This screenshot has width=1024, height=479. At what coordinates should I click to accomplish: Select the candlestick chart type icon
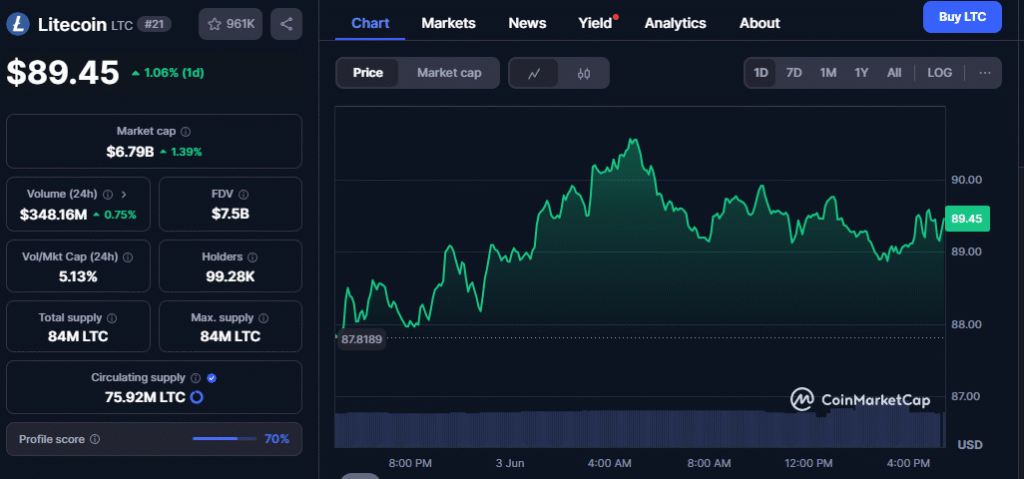pos(584,73)
